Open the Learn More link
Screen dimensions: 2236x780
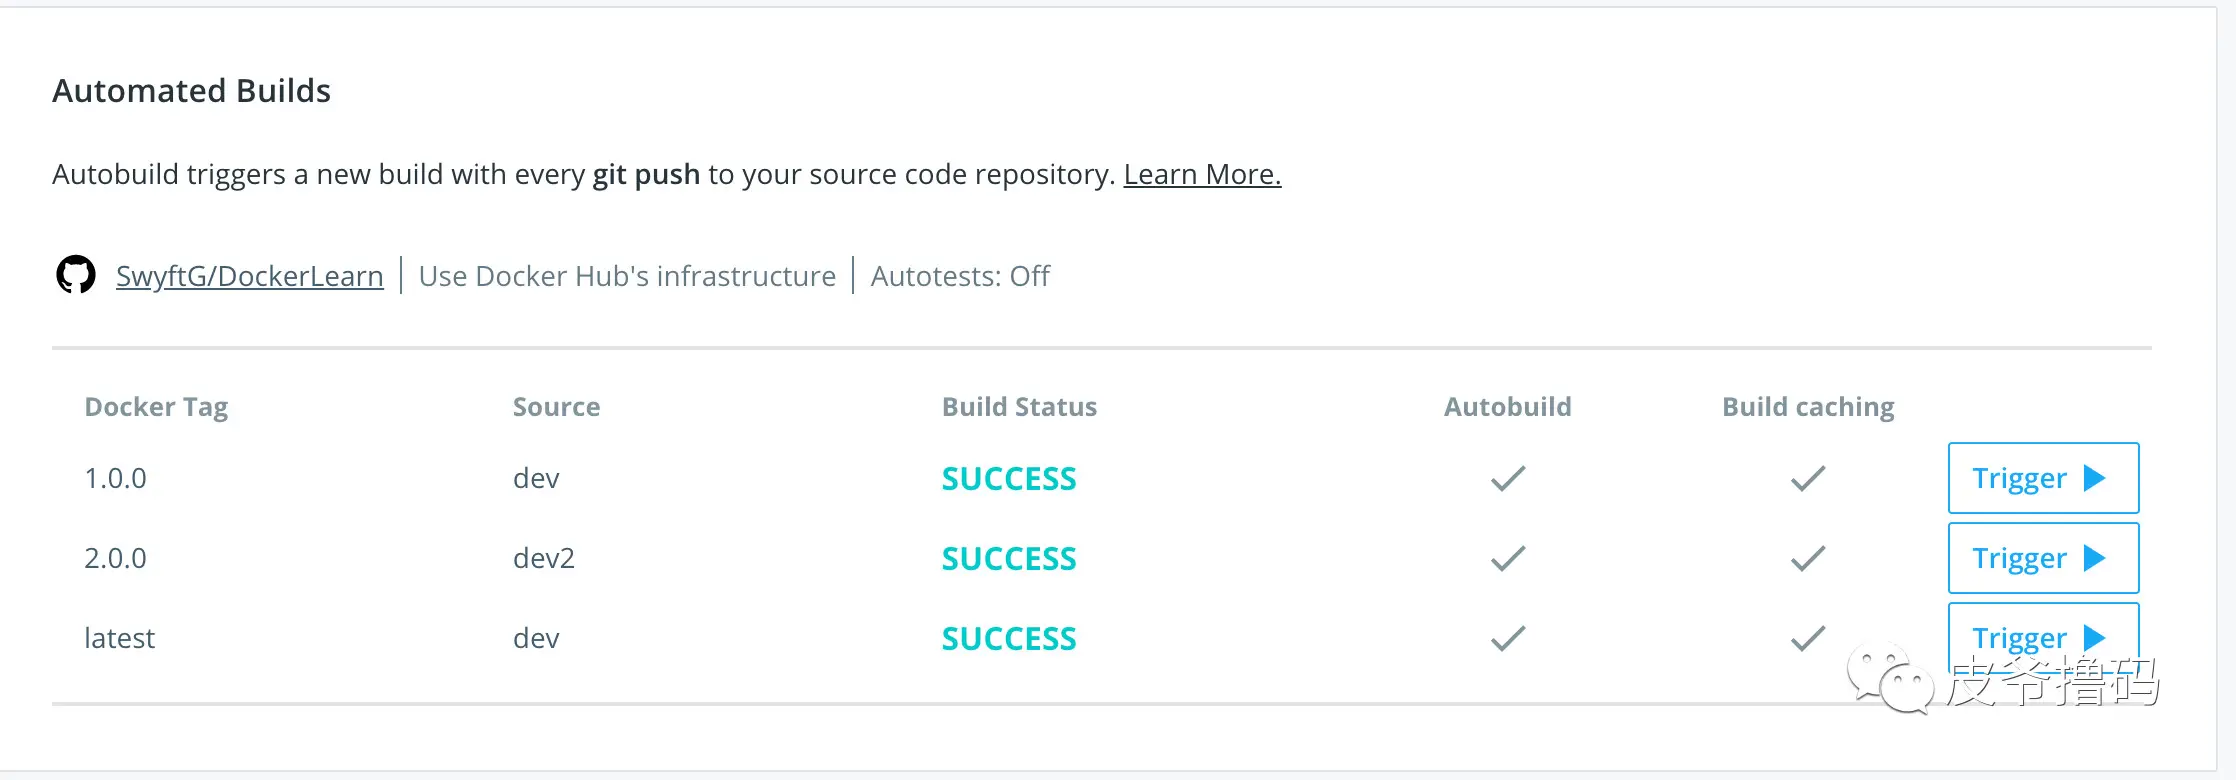(1202, 174)
